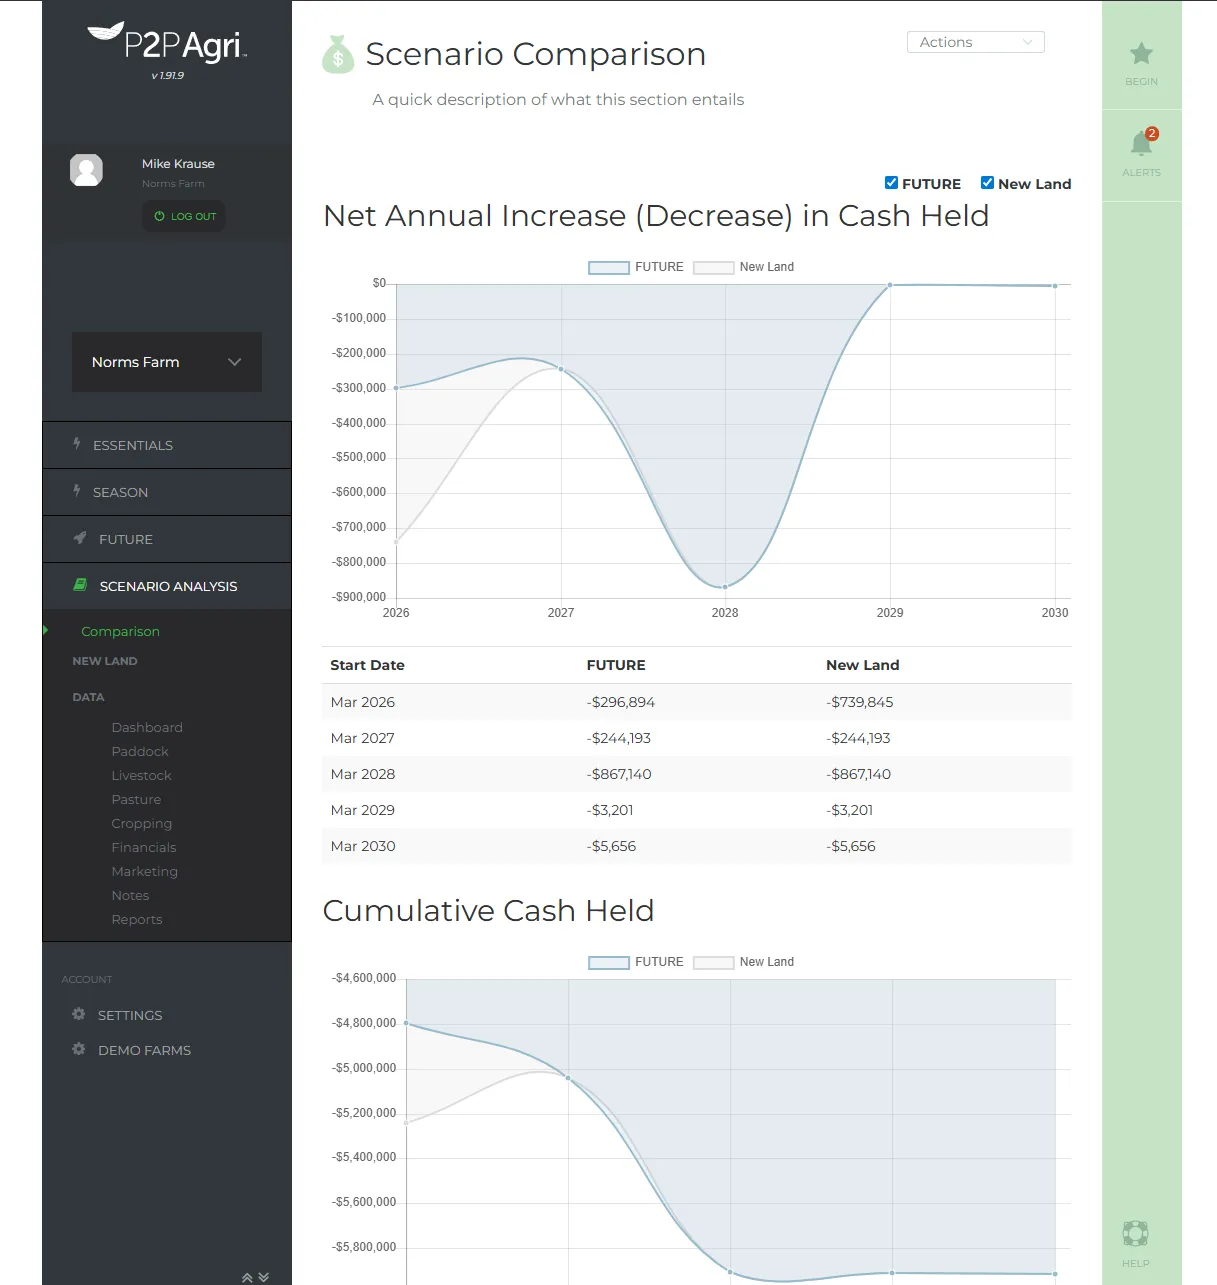
Task: Uncheck the New Land scenario checkbox
Action: click(987, 183)
